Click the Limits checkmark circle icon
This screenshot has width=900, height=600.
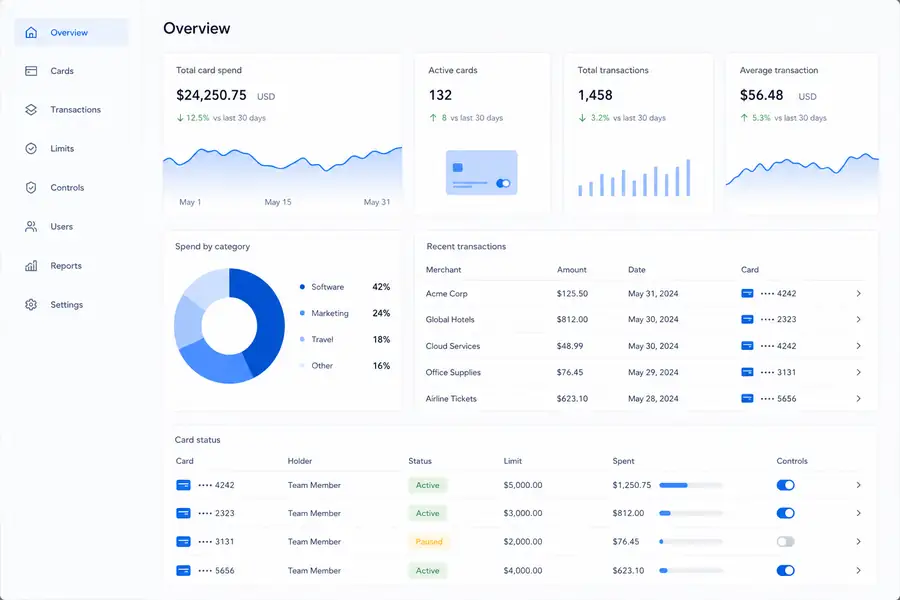(x=31, y=148)
